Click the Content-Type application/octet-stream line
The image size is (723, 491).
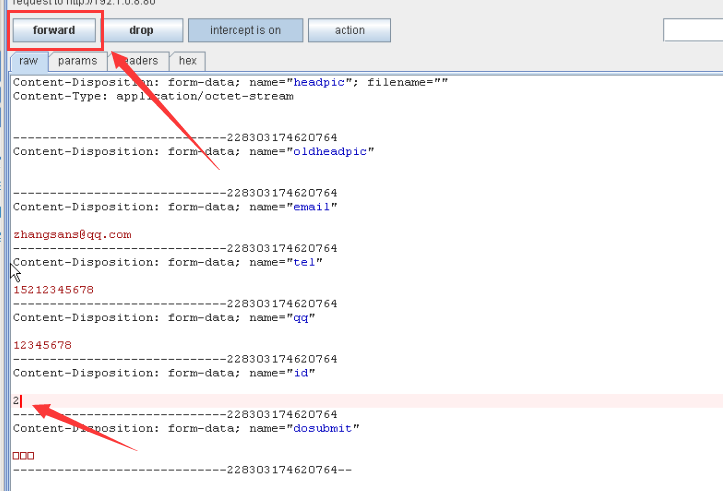point(153,96)
